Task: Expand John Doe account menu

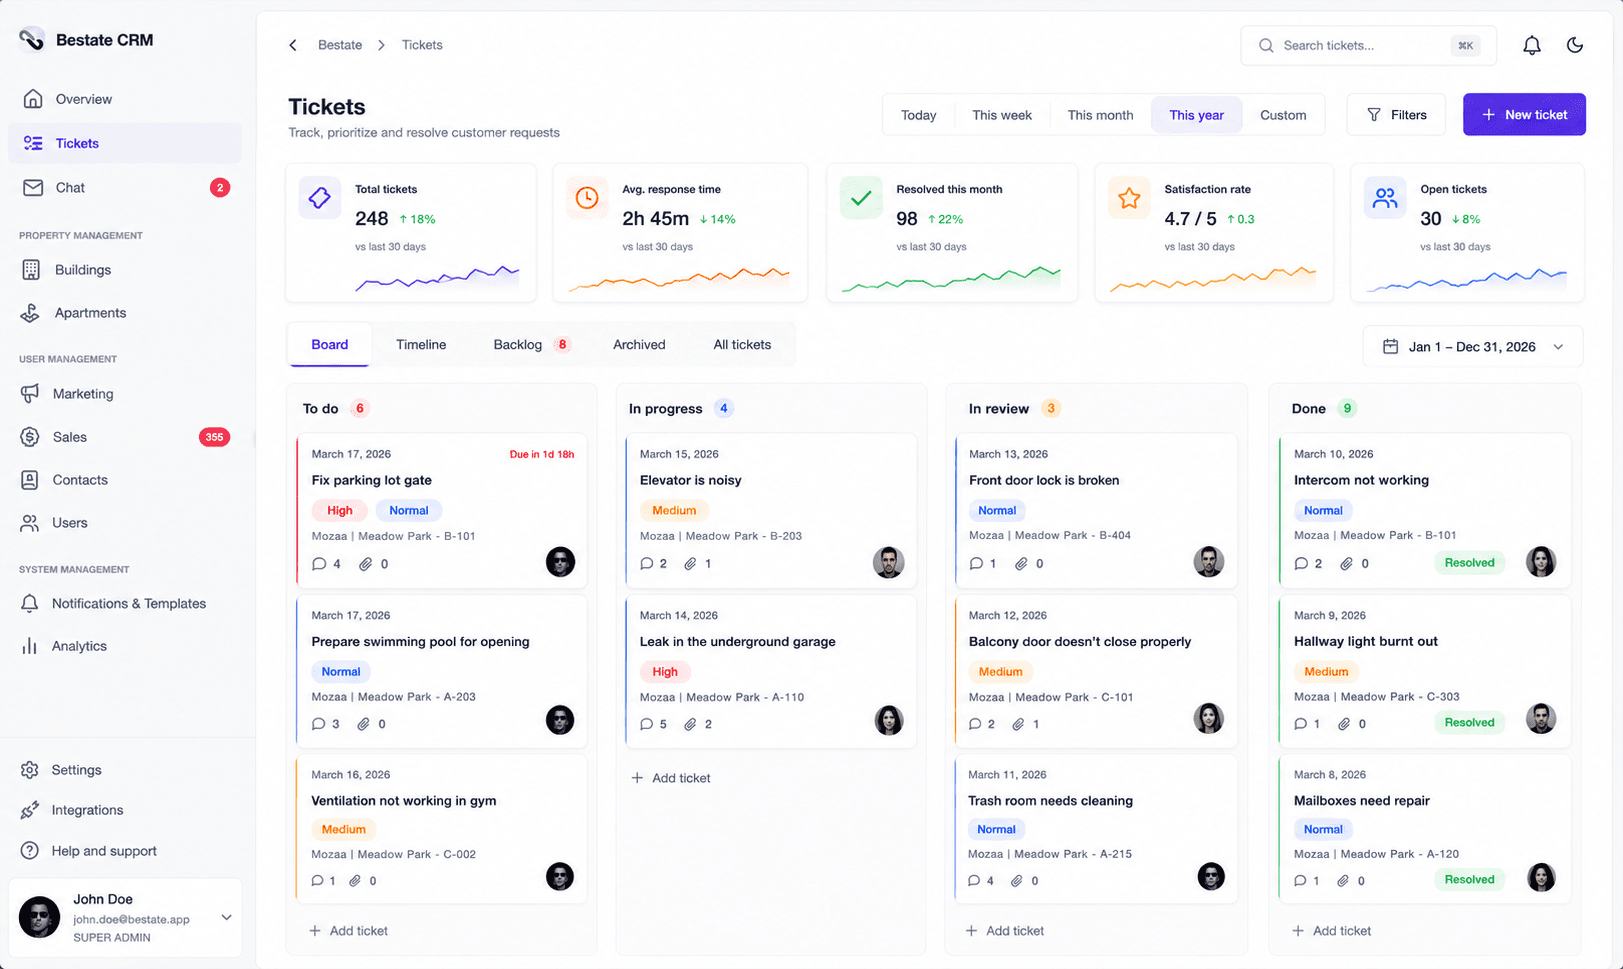Action: (x=226, y=917)
